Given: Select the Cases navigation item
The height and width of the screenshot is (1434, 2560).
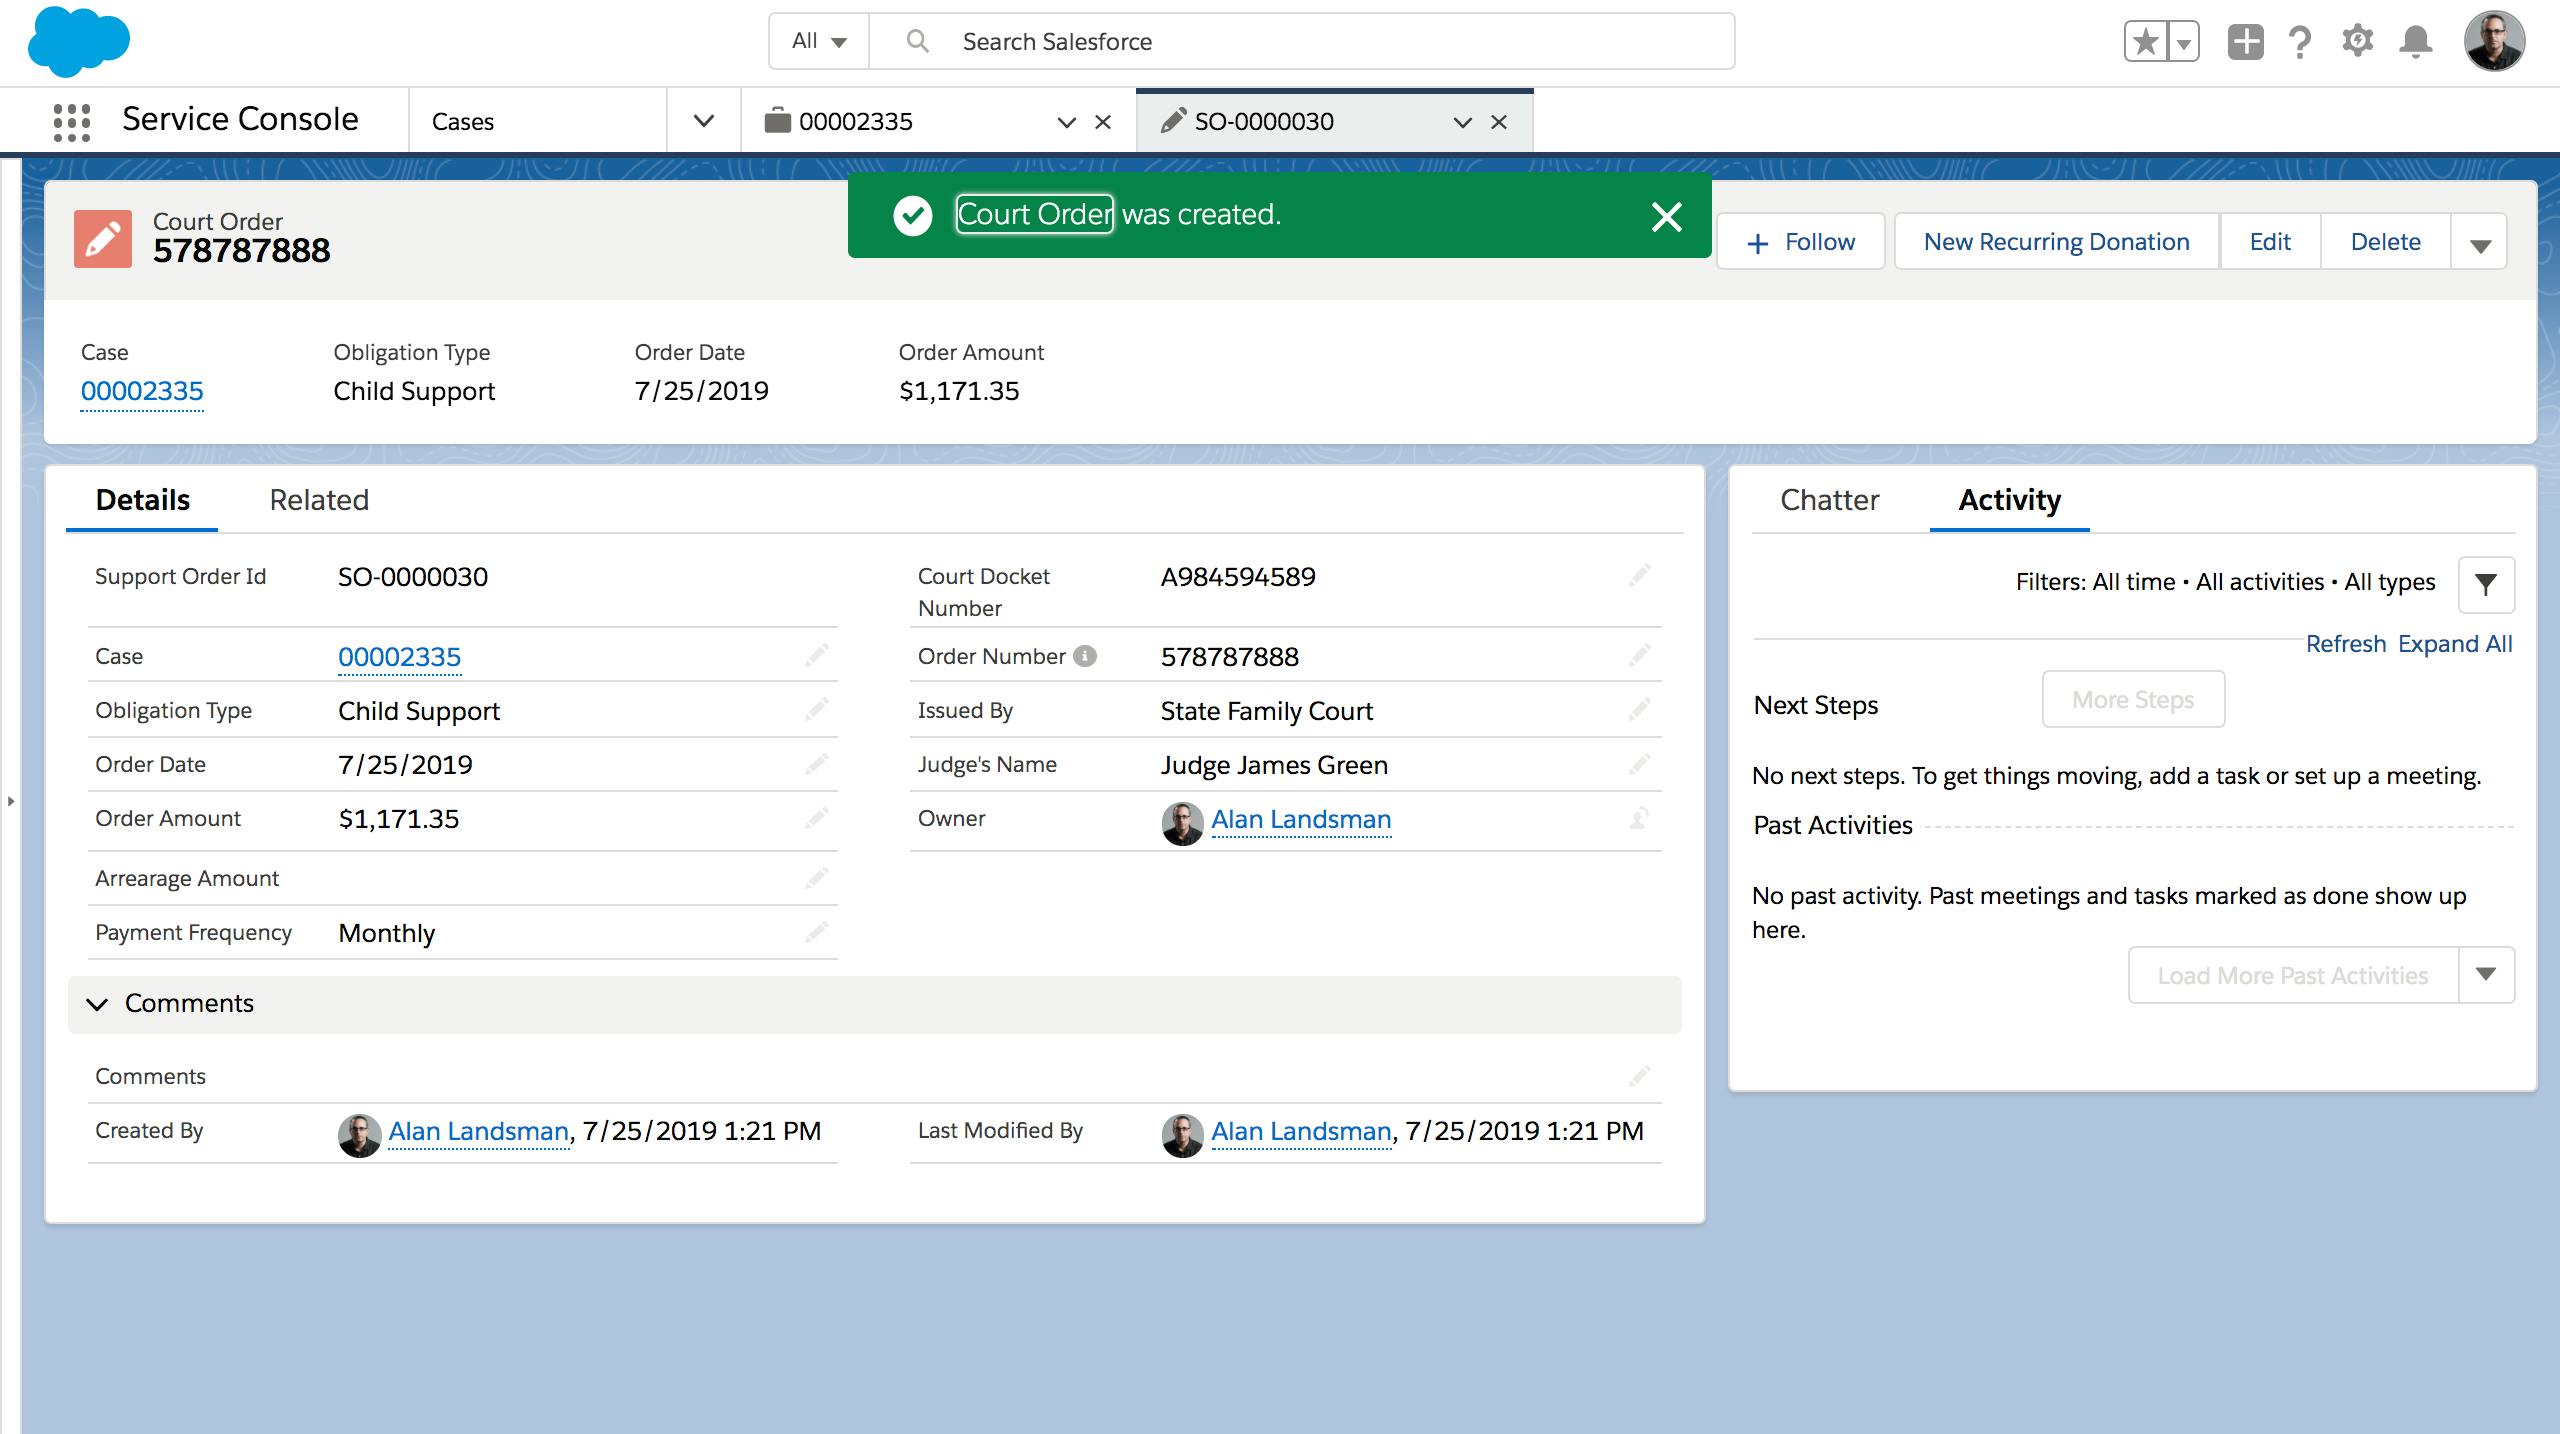Looking at the screenshot, I should pyautogui.click(x=463, y=122).
